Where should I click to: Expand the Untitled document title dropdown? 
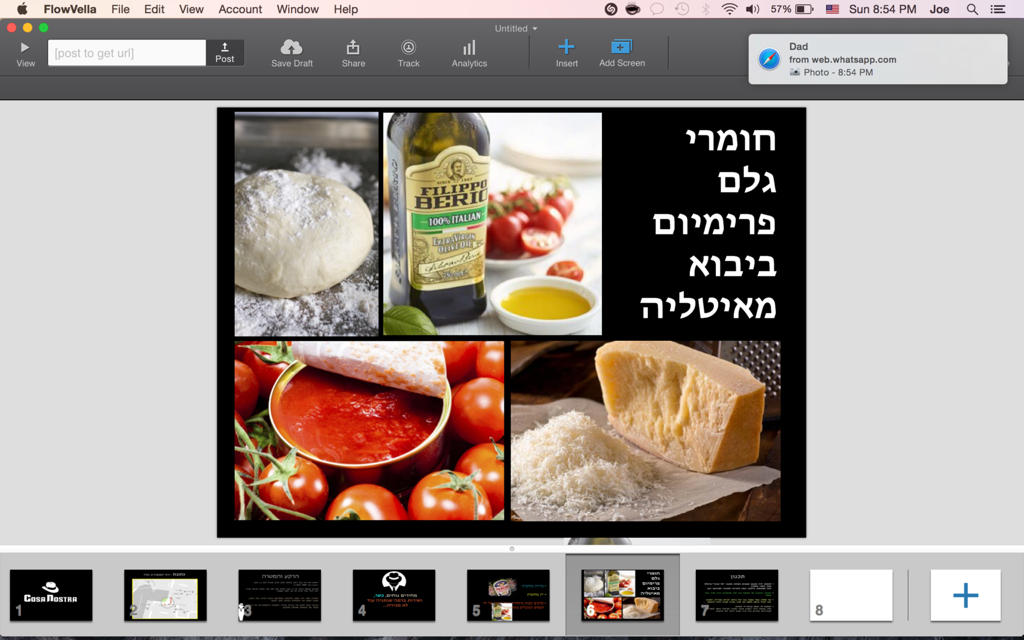click(516, 28)
